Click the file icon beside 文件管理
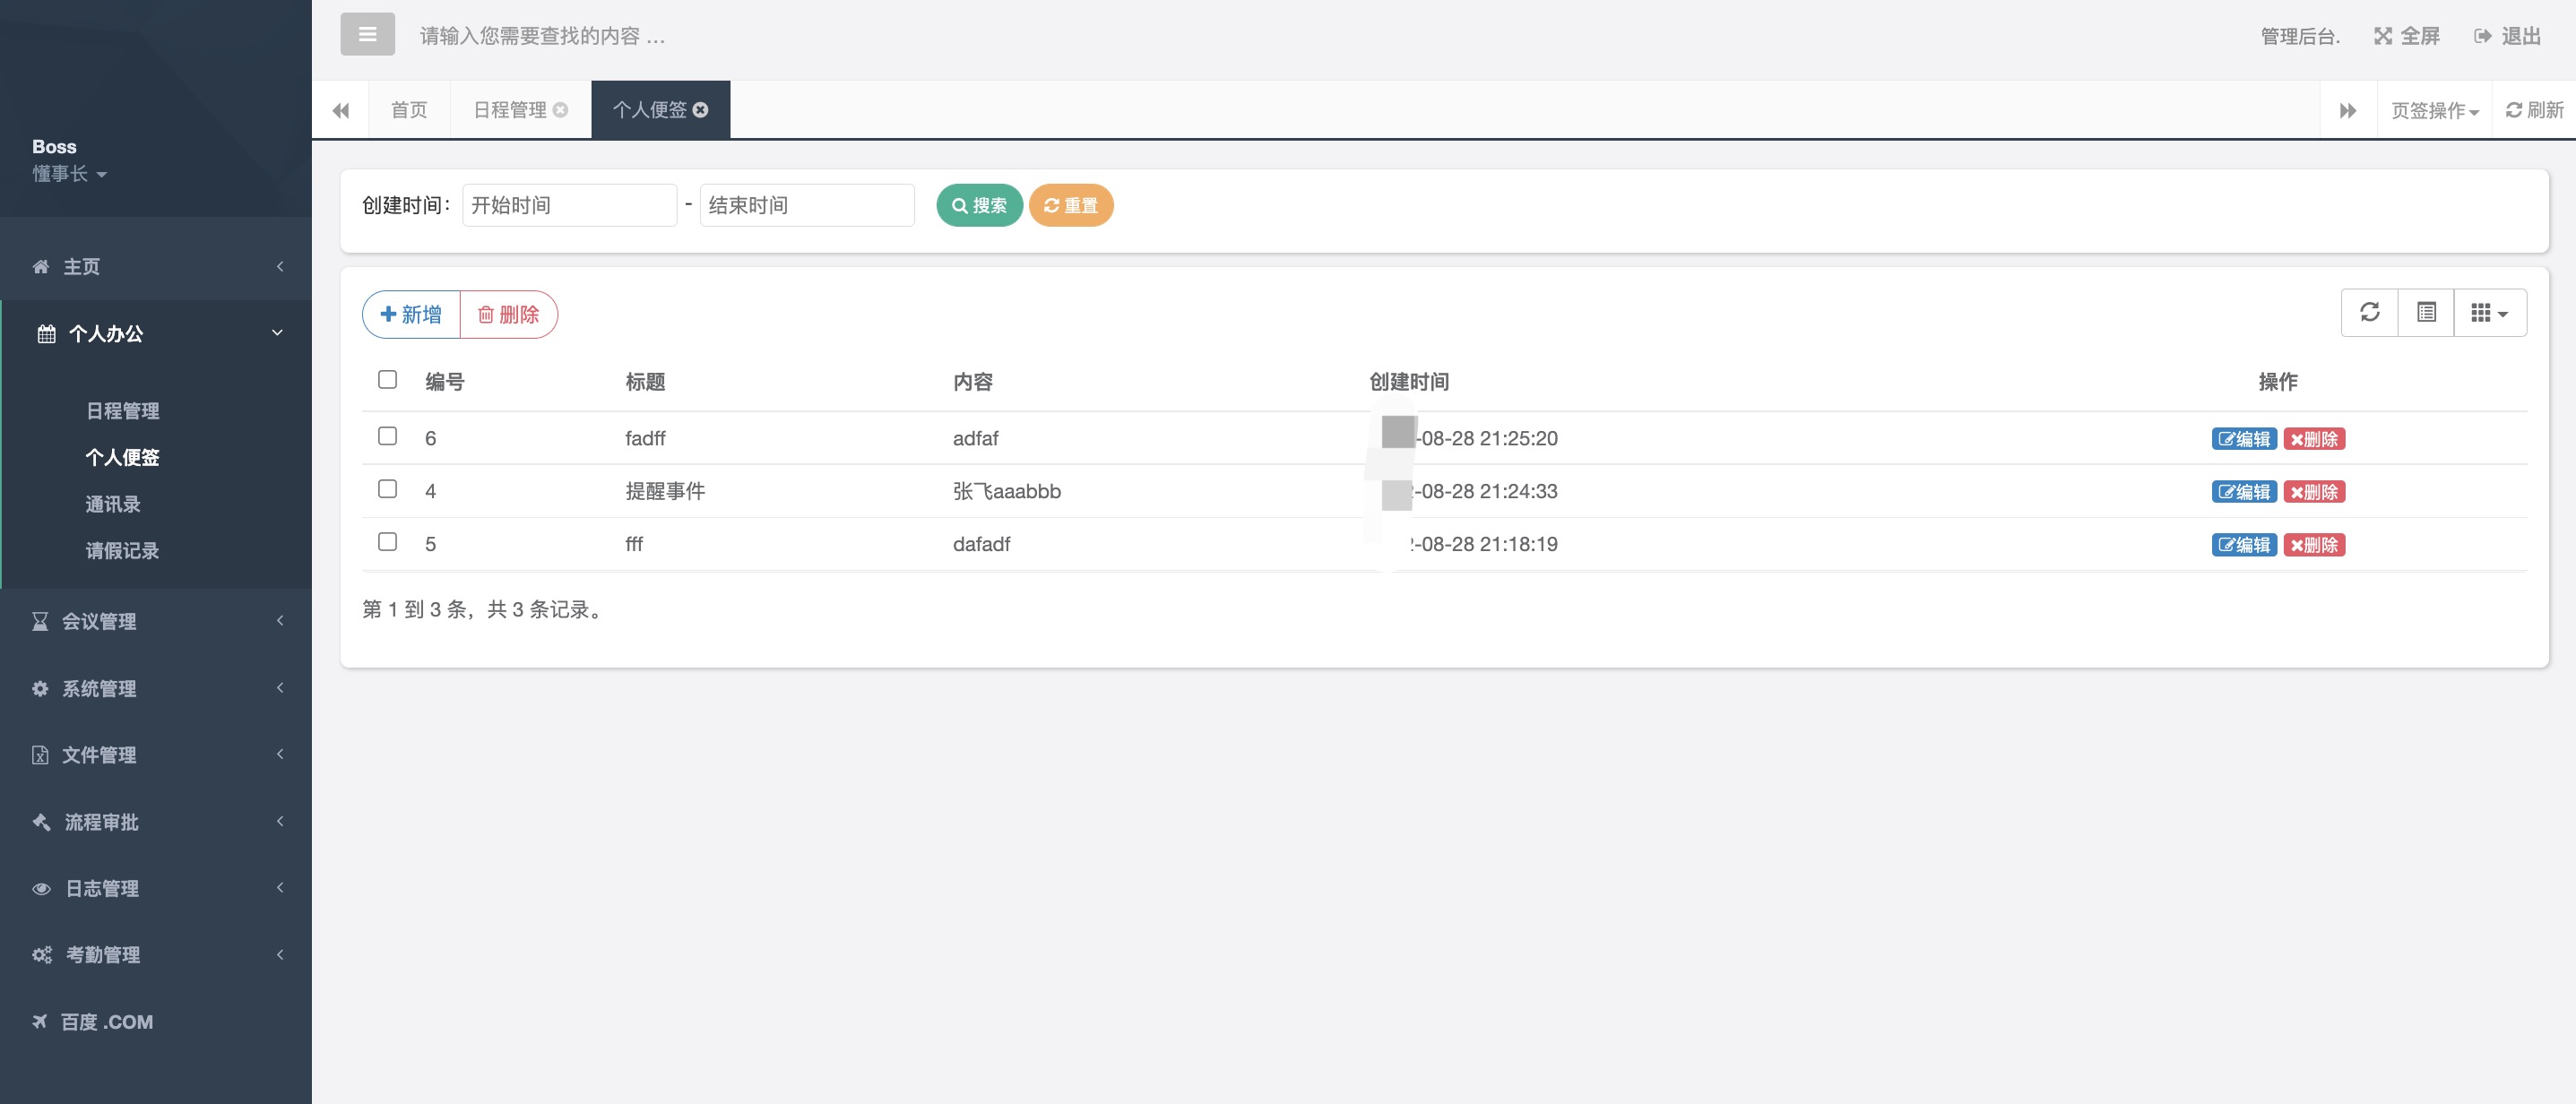2576x1104 pixels. tap(40, 755)
